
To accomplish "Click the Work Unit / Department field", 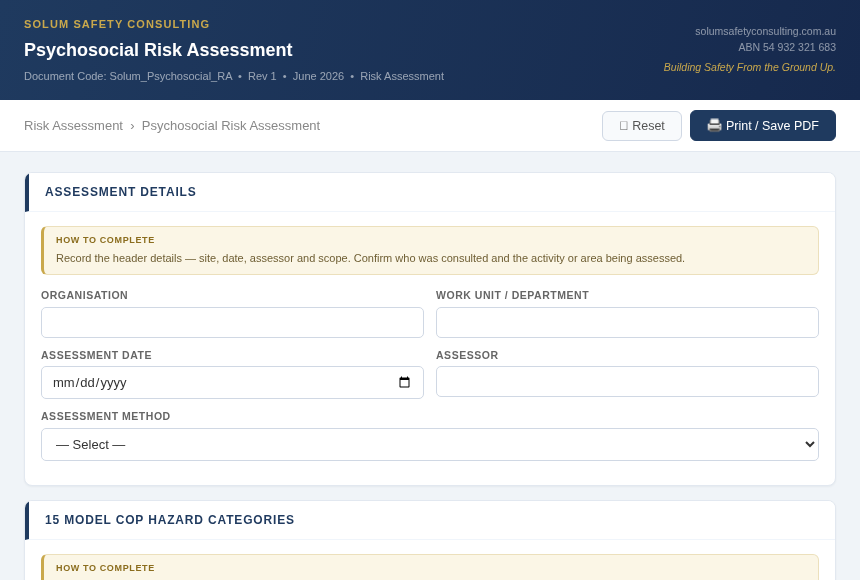I will (627, 323).
